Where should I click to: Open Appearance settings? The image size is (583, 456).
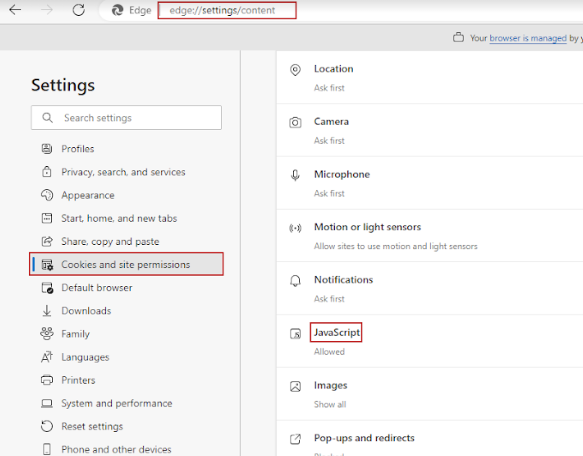[x=88, y=195]
